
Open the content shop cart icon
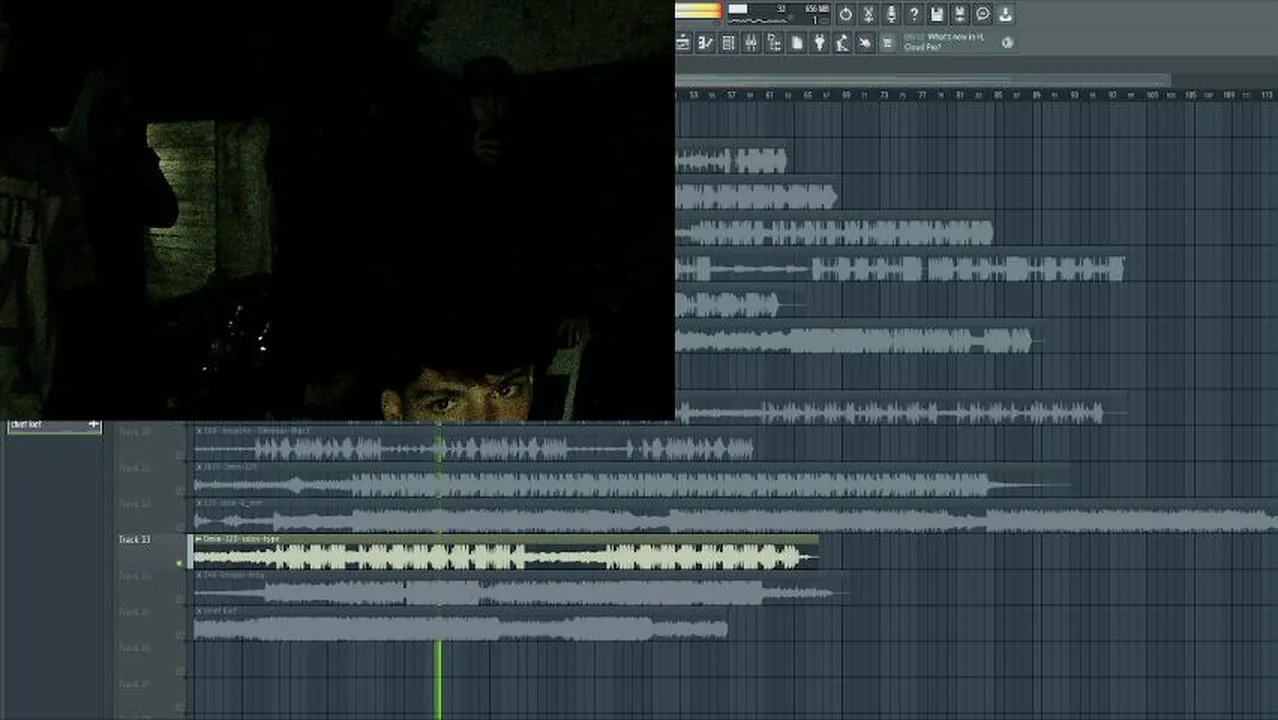(889, 42)
